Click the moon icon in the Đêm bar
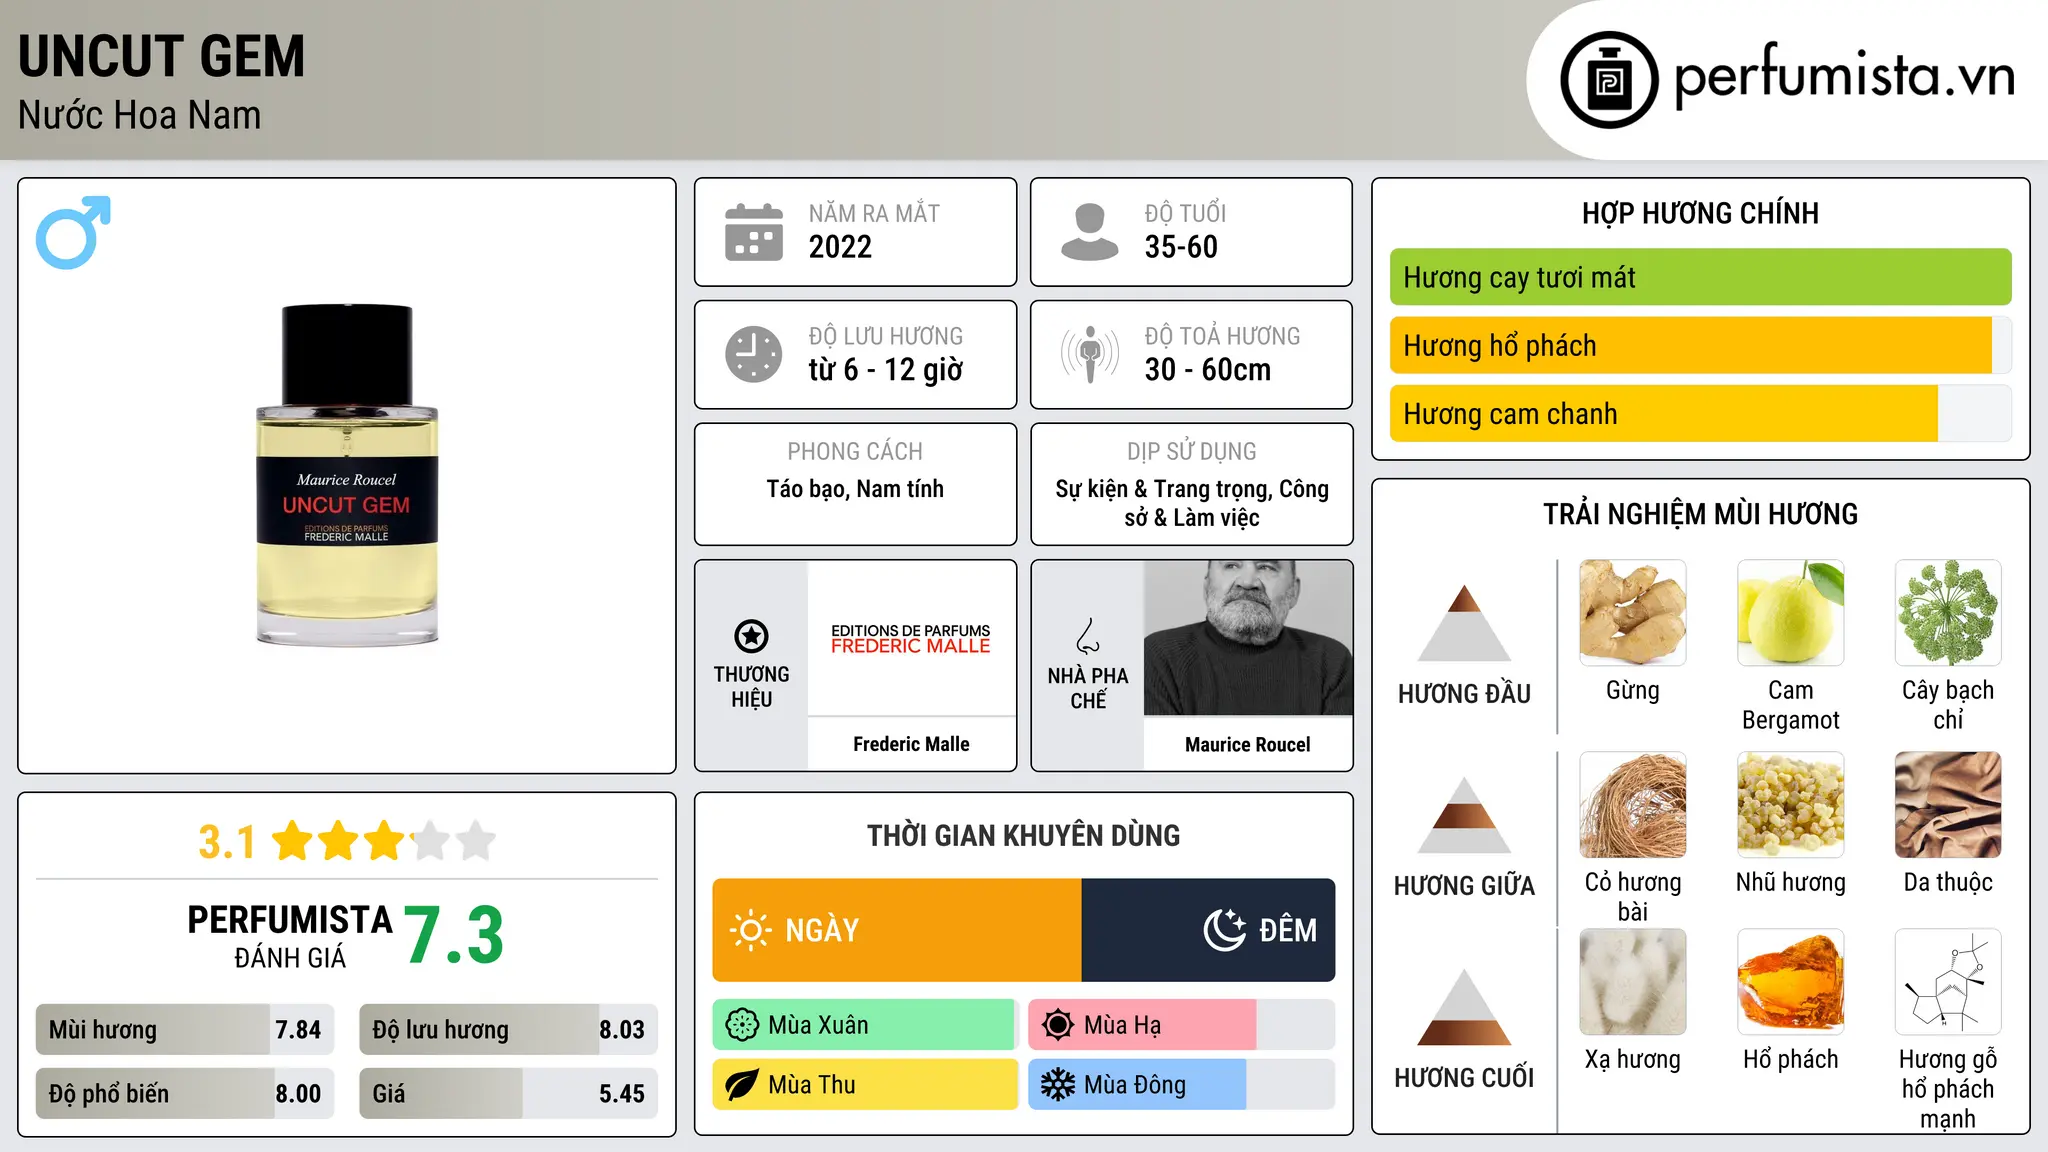The height and width of the screenshot is (1152, 2048). click(x=1224, y=930)
